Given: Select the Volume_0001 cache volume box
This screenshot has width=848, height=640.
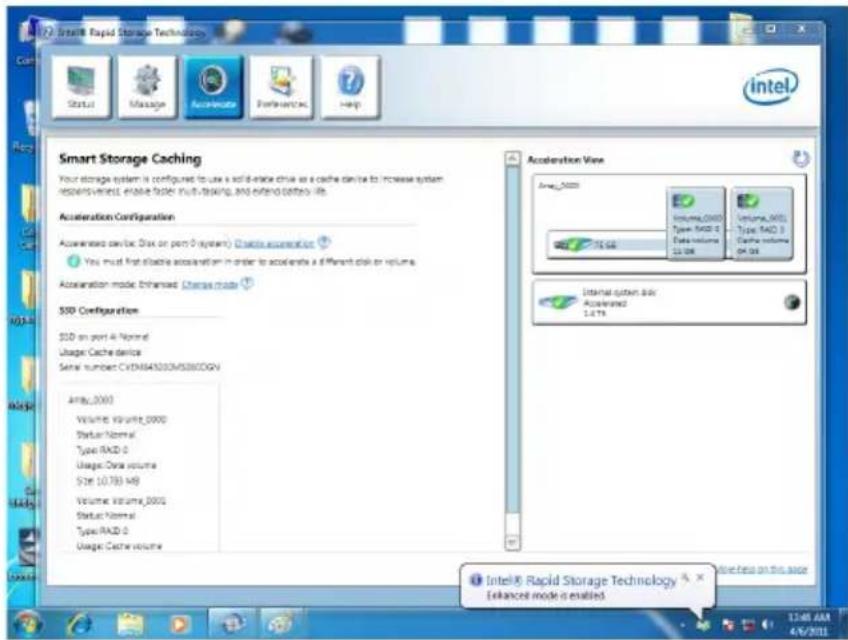Looking at the screenshot, I should pos(762,223).
